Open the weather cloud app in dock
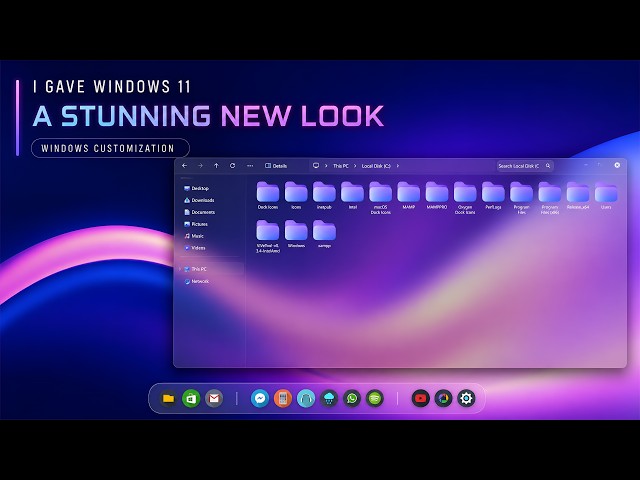Image resolution: width=640 pixels, height=480 pixels. coord(329,398)
